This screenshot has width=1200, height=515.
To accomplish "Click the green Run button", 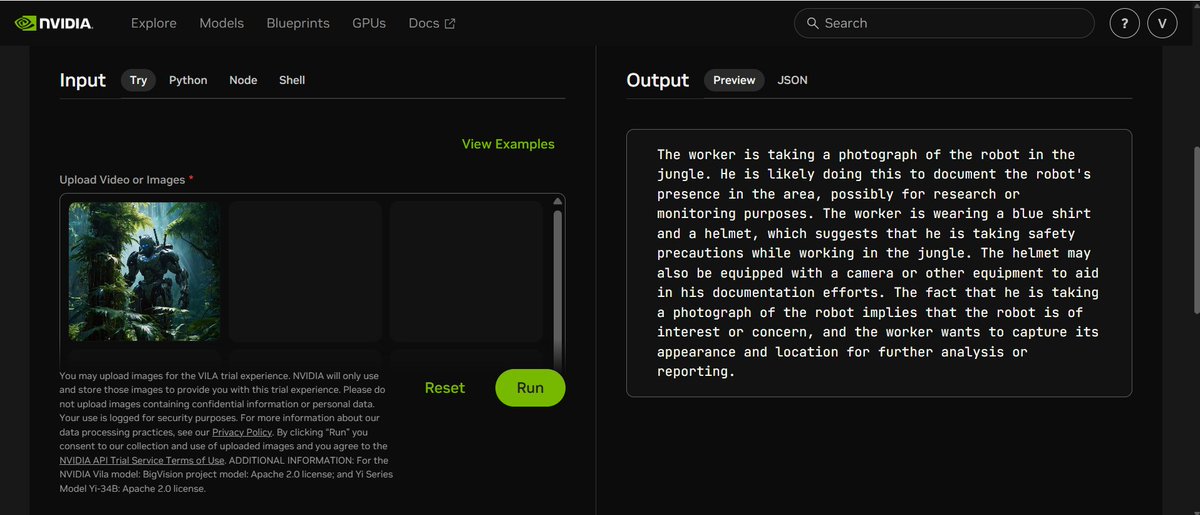I will (x=530, y=388).
